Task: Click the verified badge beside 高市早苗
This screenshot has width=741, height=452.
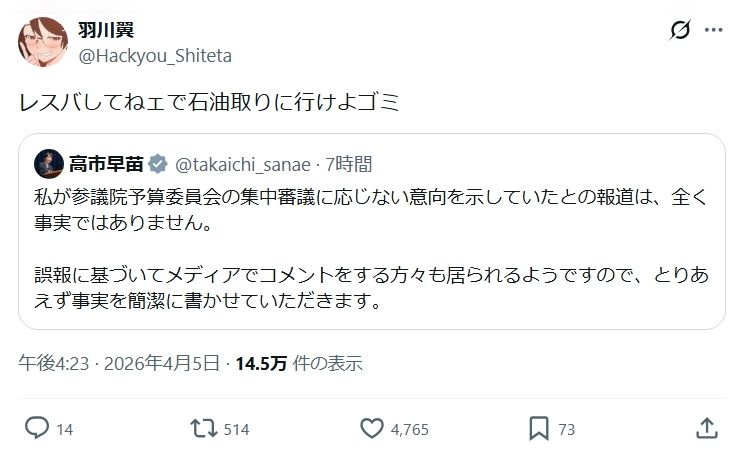Action: coord(159,163)
